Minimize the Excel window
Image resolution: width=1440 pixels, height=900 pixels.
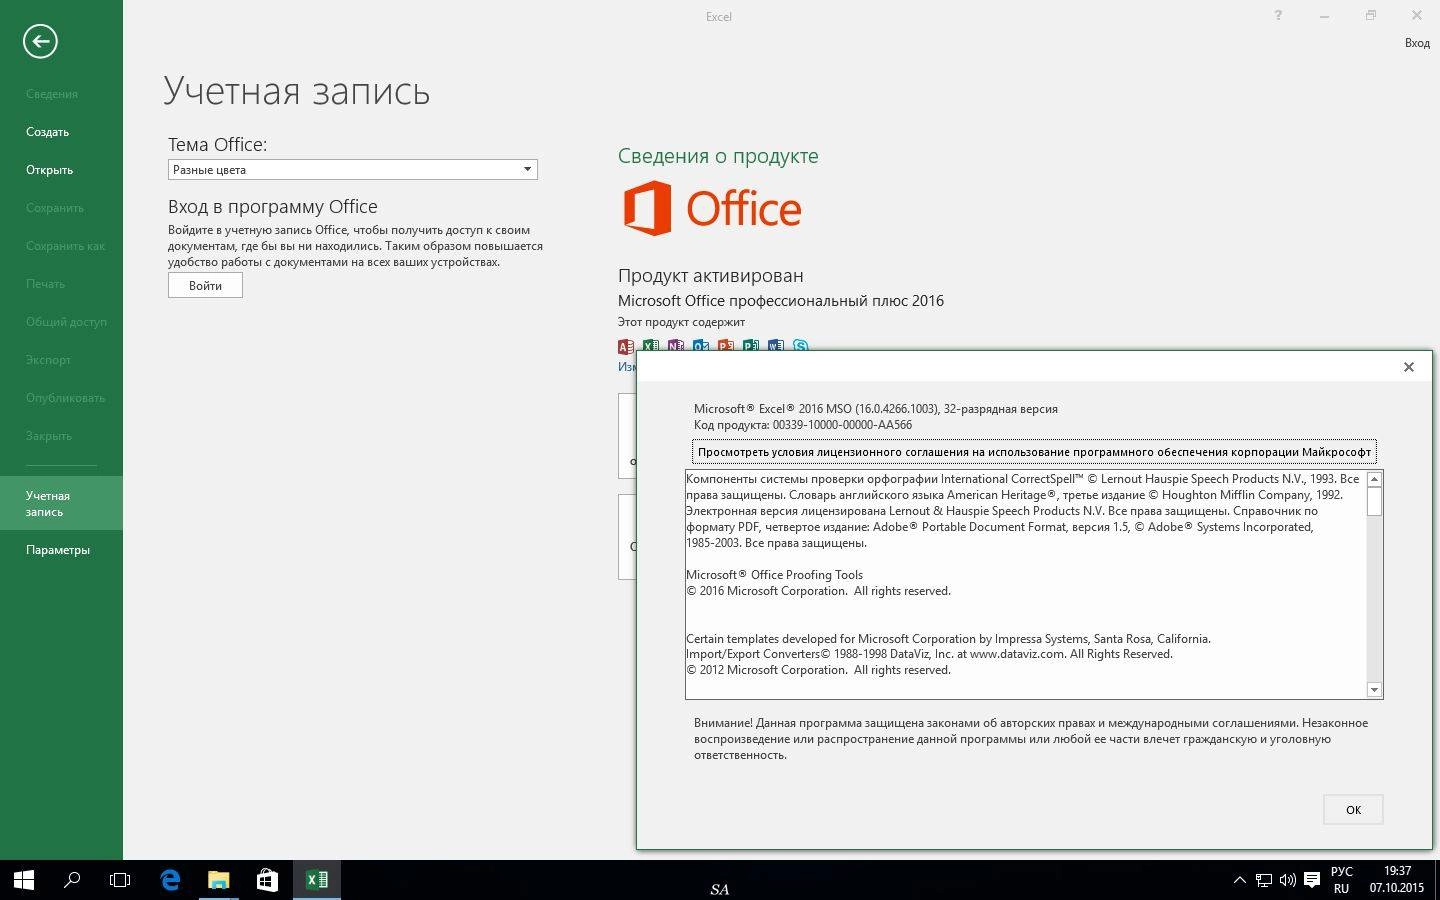coord(1324,15)
